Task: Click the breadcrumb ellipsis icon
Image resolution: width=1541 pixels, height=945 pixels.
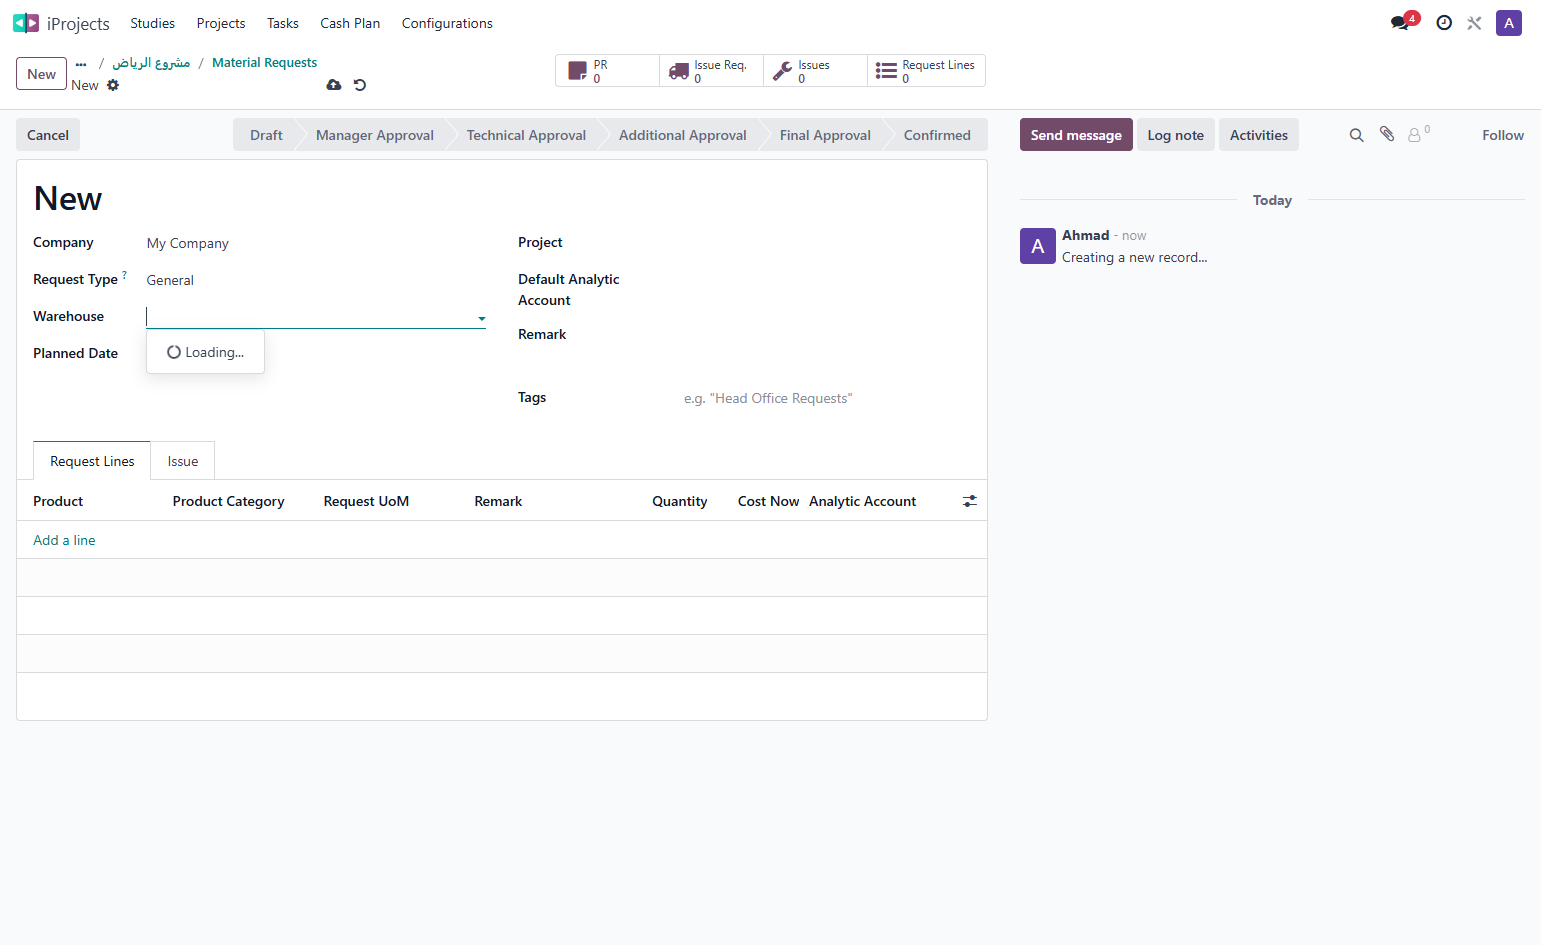Action: 81,63
